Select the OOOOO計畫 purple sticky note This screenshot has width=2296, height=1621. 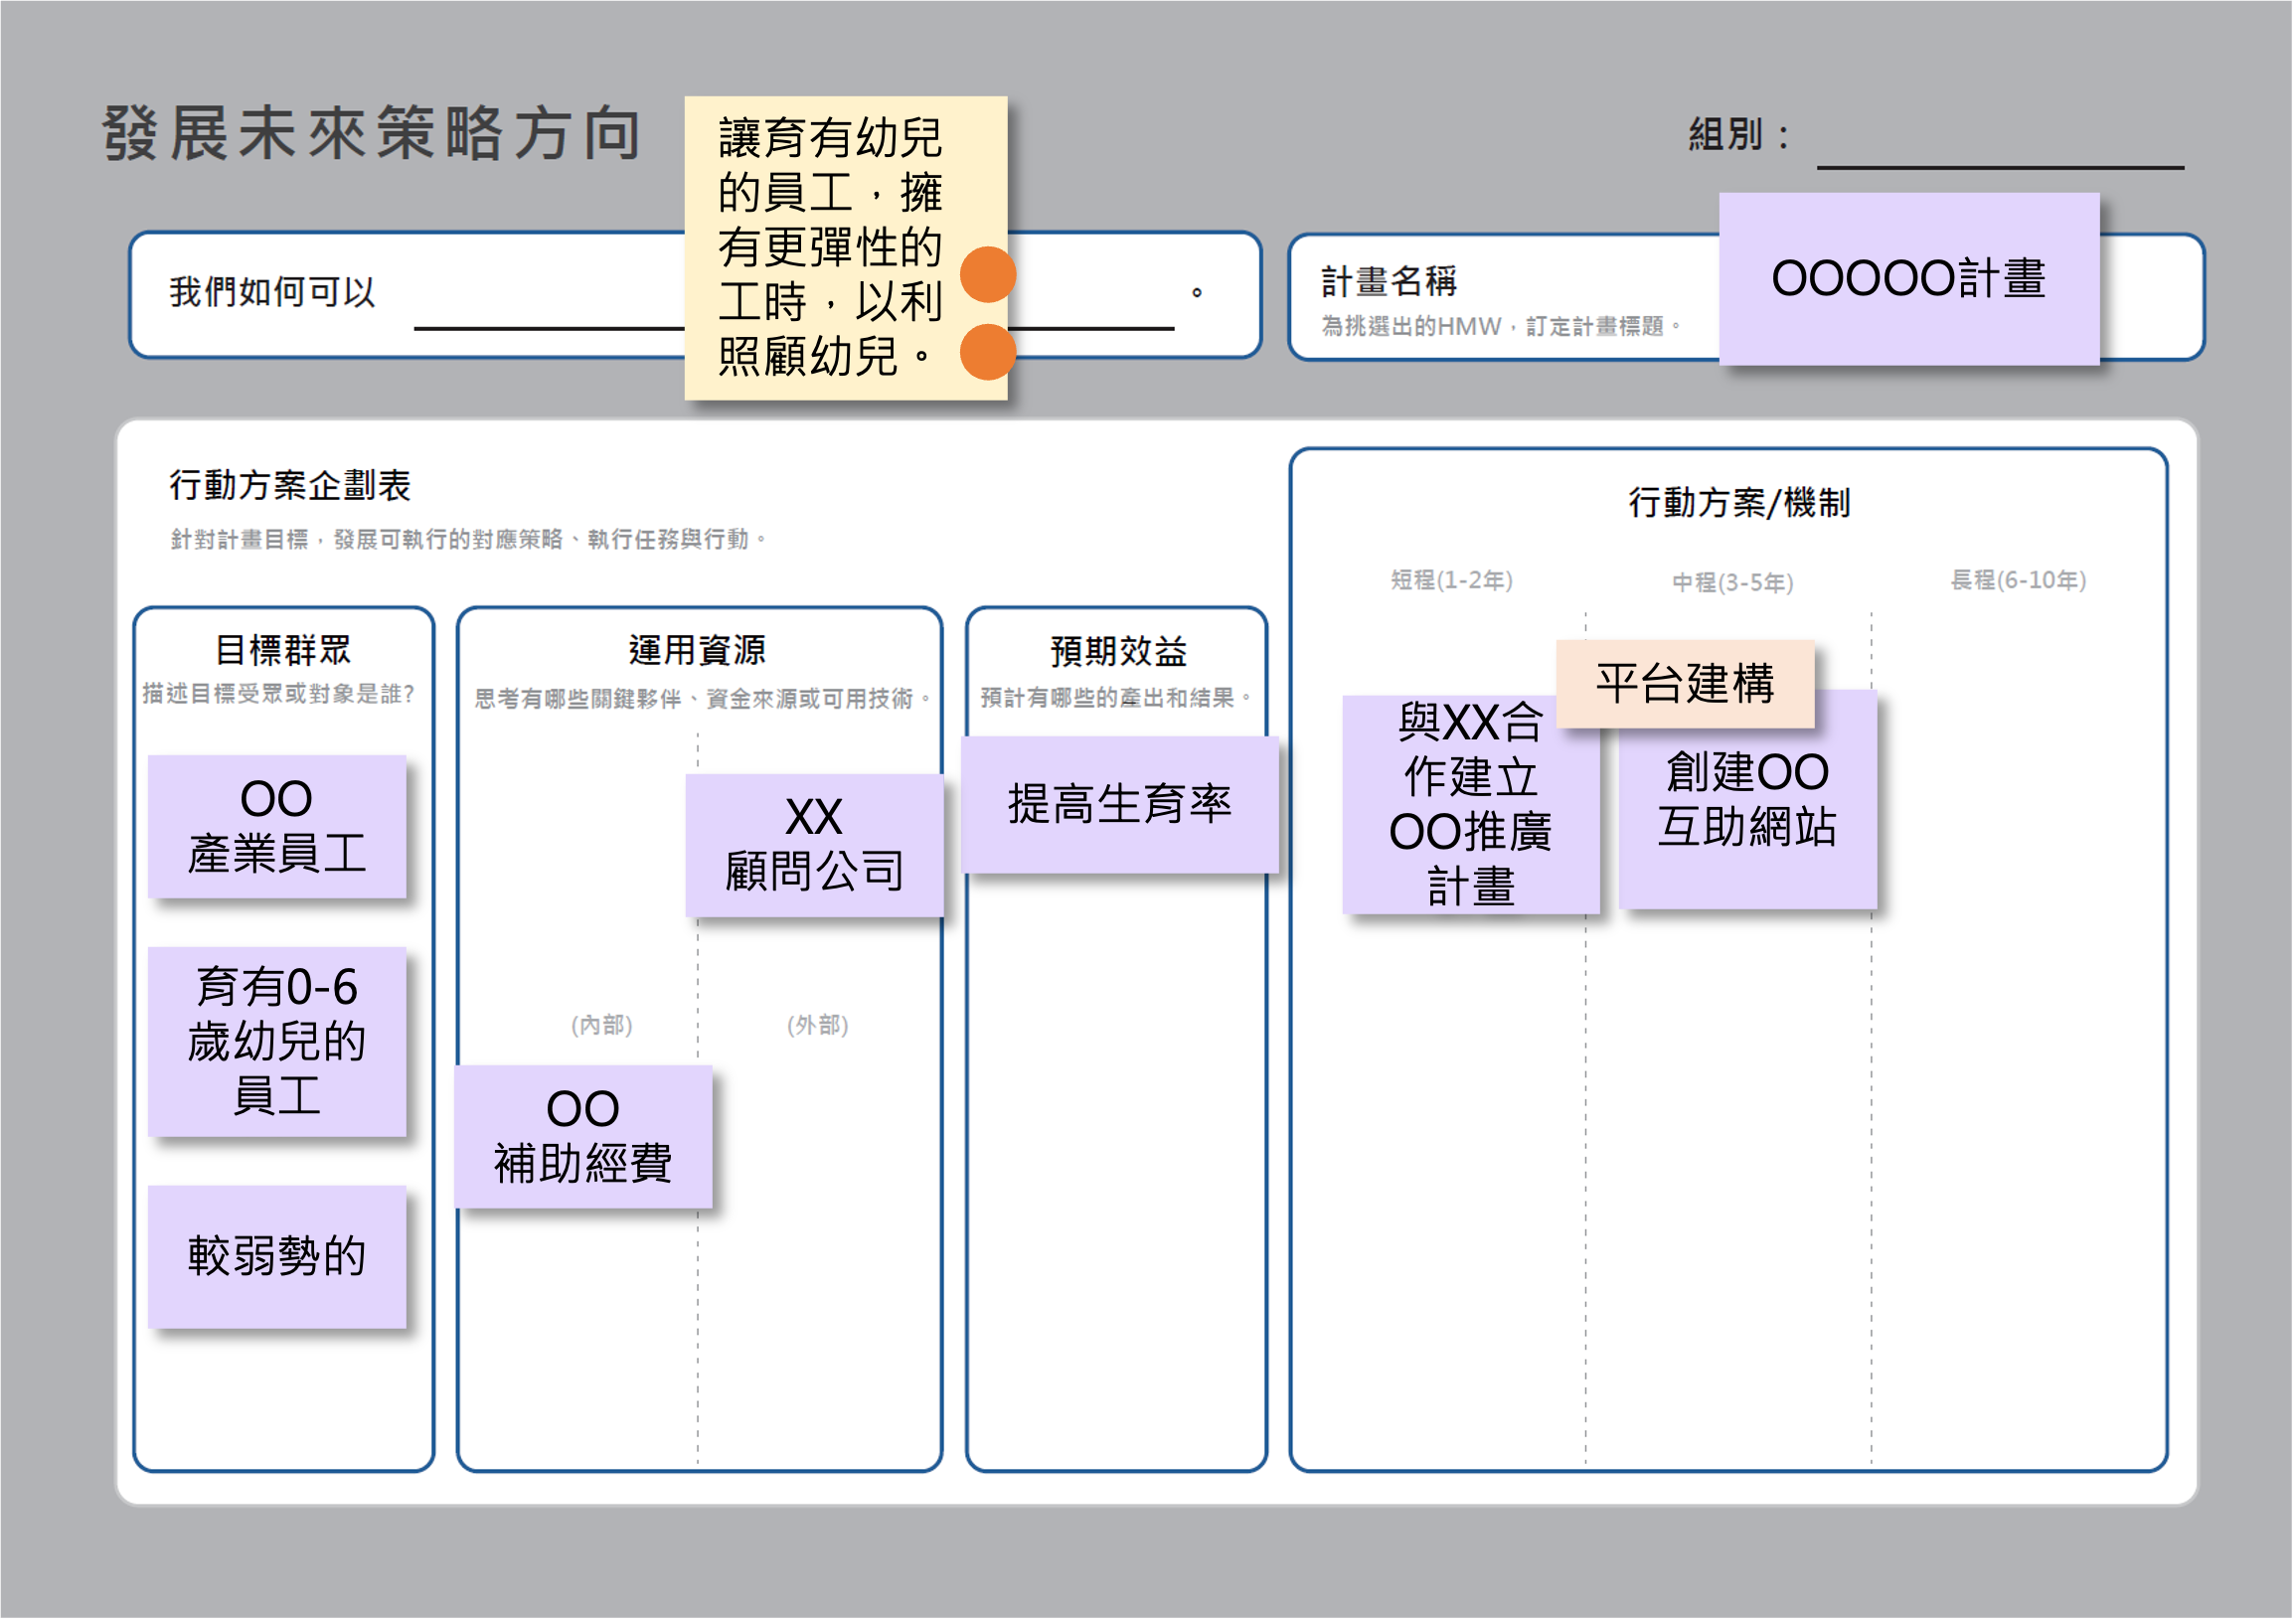point(1908,279)
